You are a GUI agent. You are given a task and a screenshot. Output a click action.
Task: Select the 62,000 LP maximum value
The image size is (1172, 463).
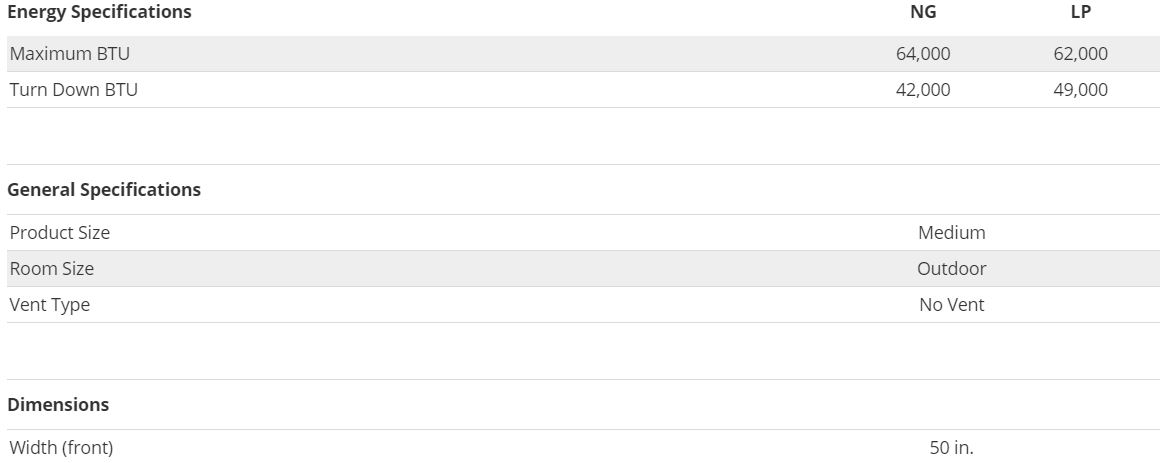click(x=1080, y=54)
